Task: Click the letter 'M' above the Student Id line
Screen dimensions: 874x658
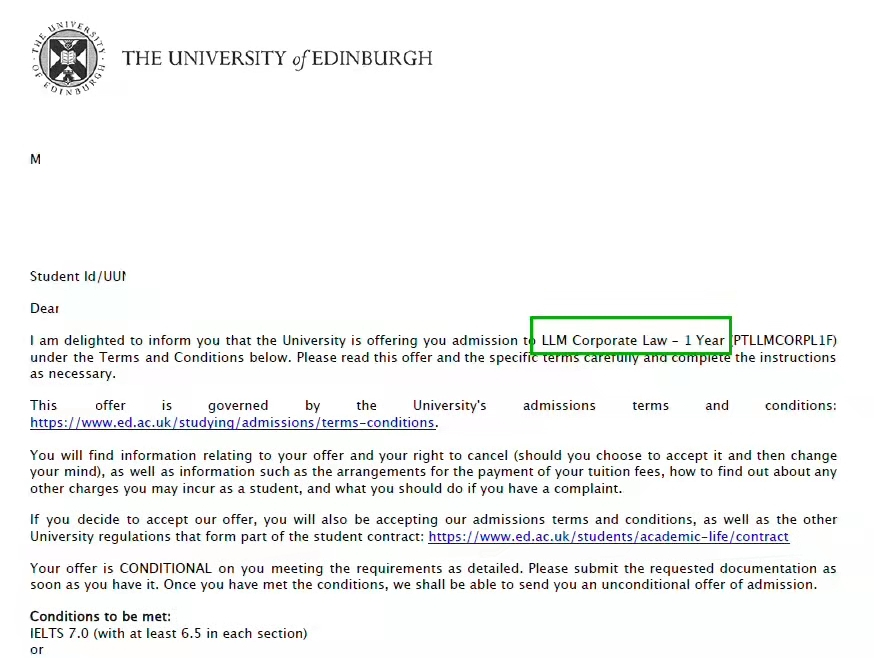Action: (x=36, y=159)
